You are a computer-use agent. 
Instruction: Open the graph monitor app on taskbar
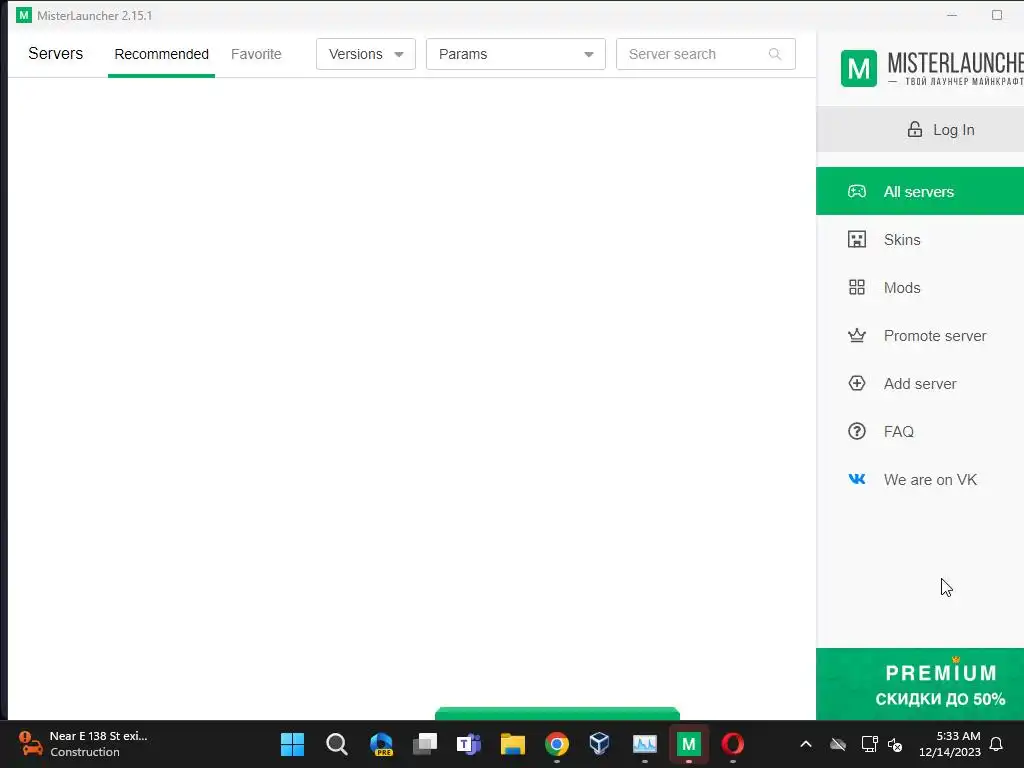(x=645, y=744)
